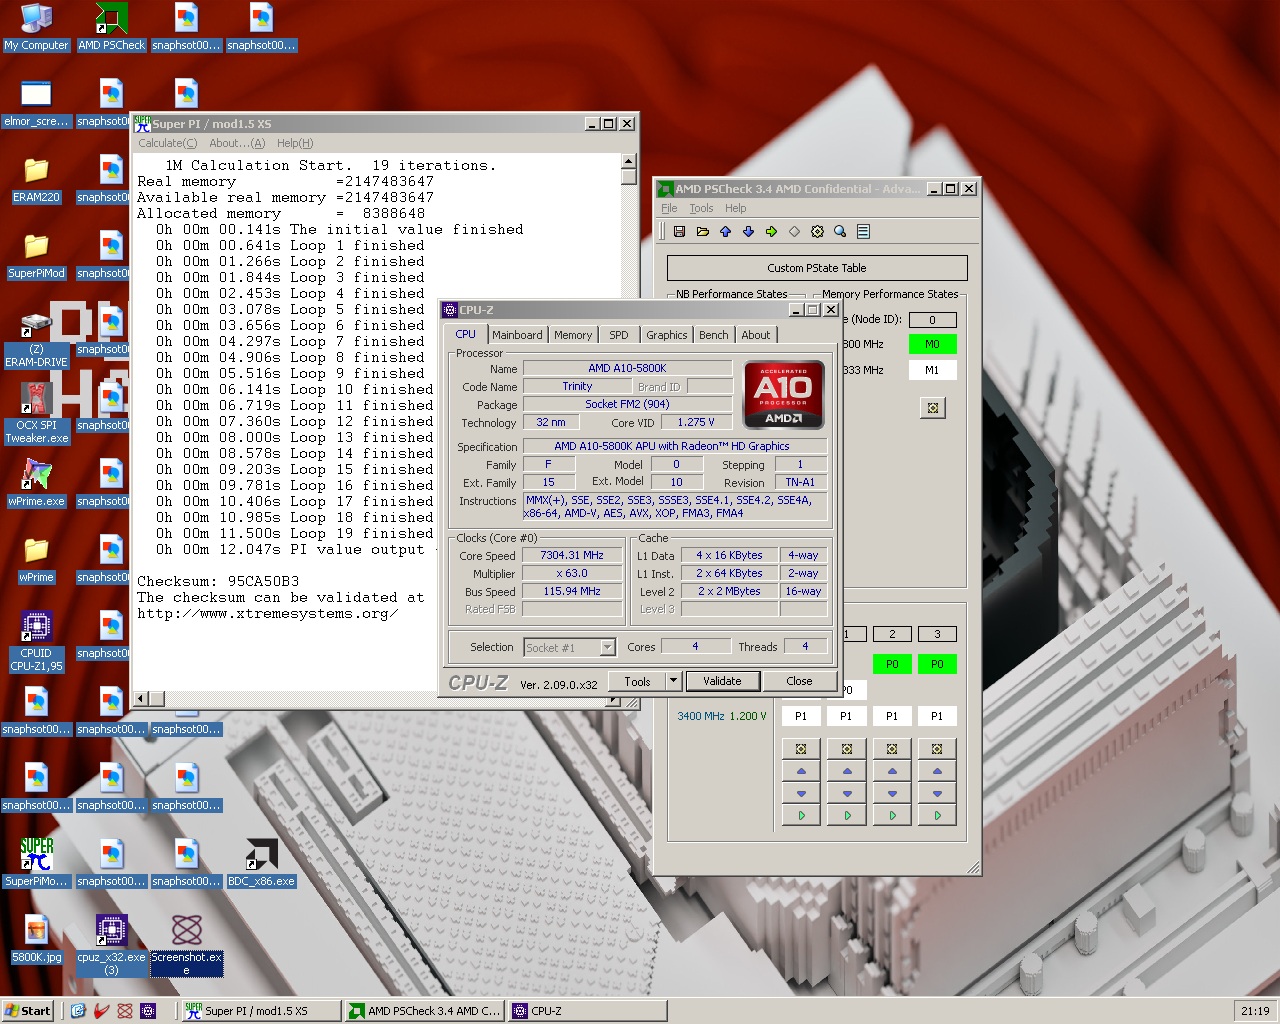The image size is (1280, 1024).
Task: Open Tools menu in AMD PSCheck
Action: pyautogui.click(x=701, y=208)
